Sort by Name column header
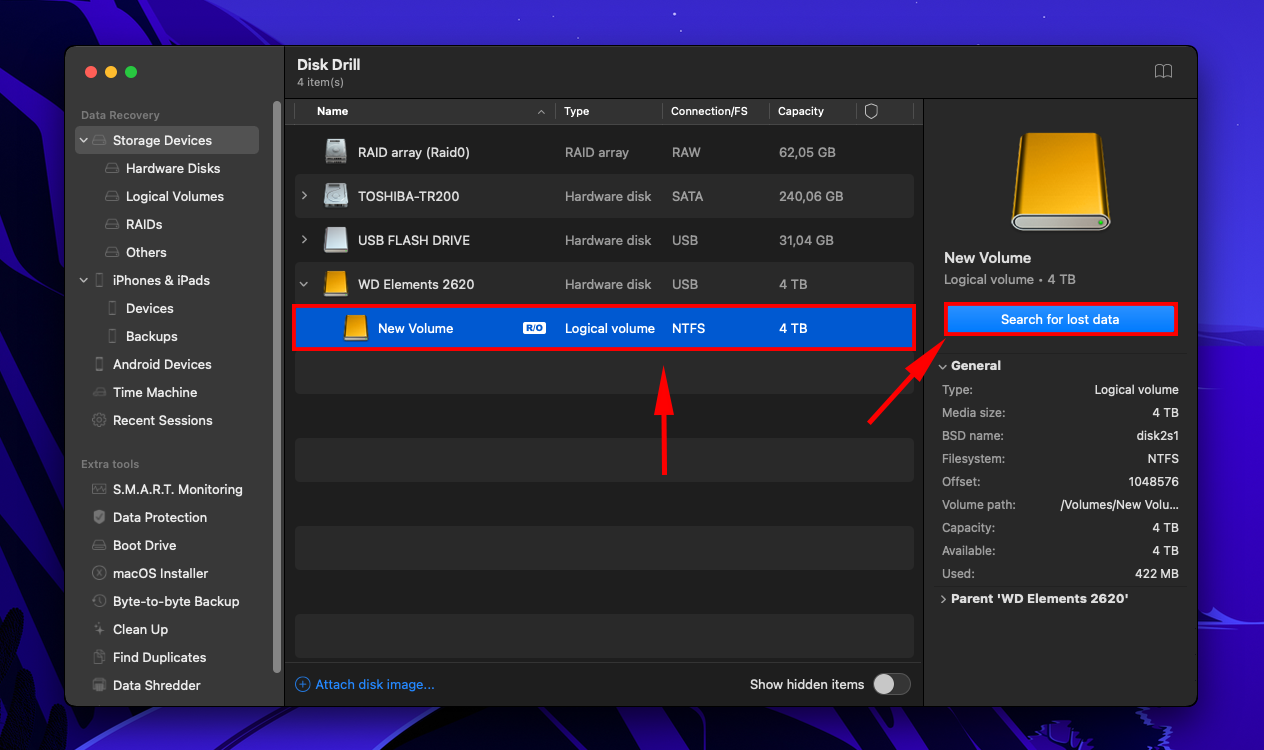 (333, 111)
